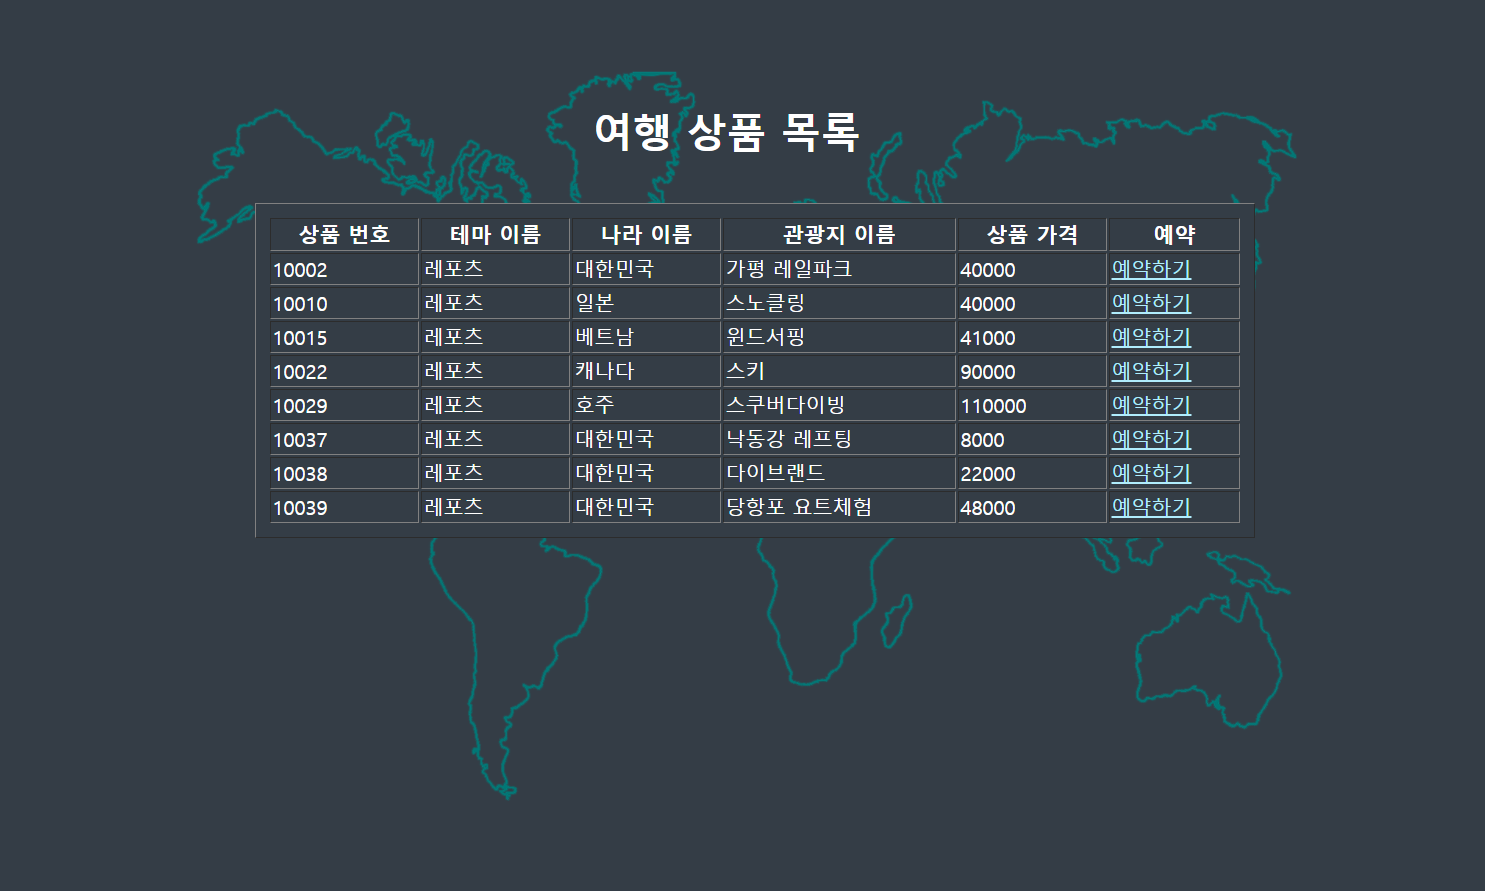This screenshot has width=1485, height=891.
Task: Select product number cell 10010
Action: pyautogui.click(x=344, y=303)
